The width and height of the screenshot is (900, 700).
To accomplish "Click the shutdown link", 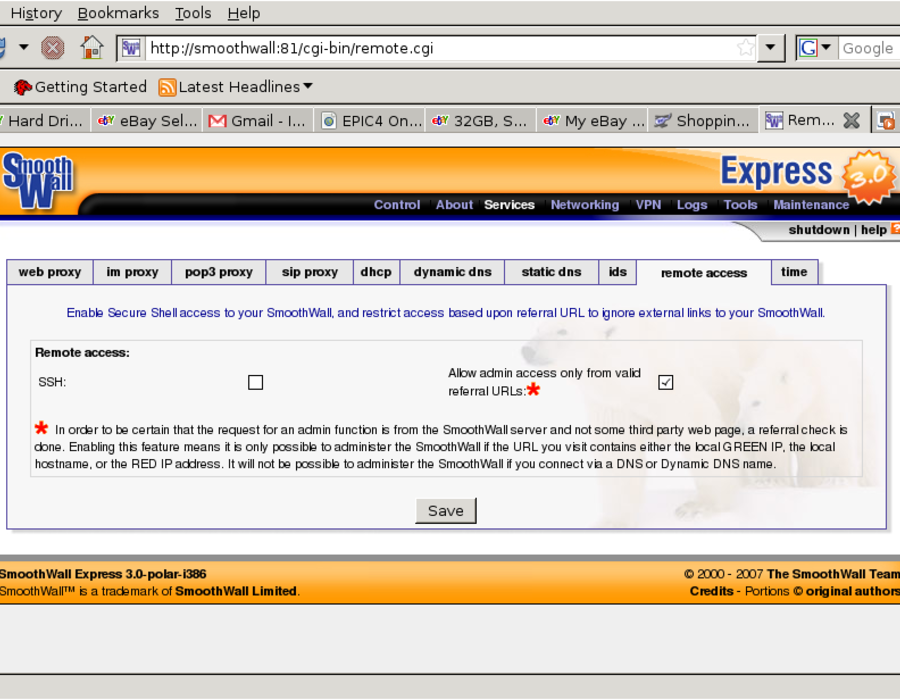I will [x=818, y=230].
